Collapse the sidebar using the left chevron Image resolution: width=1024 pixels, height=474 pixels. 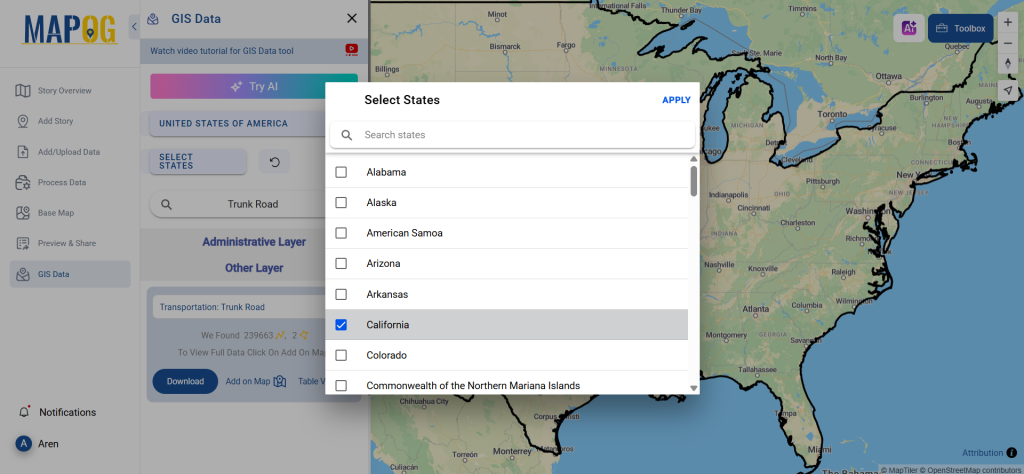134,27
